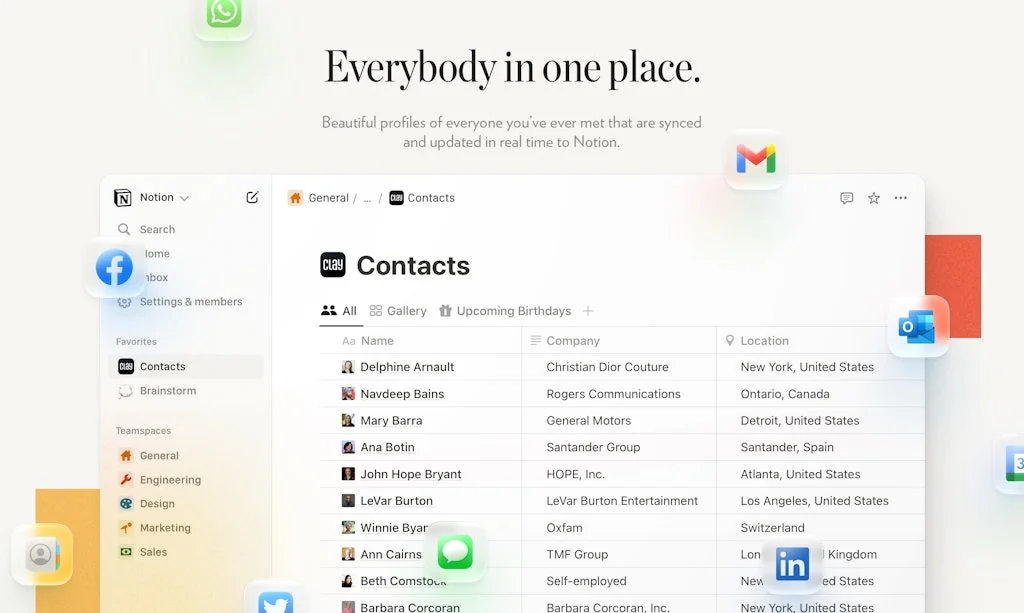Show hidden breadcrumb items via the ellipsis
1024x613 pixels.
click(366, 198)
